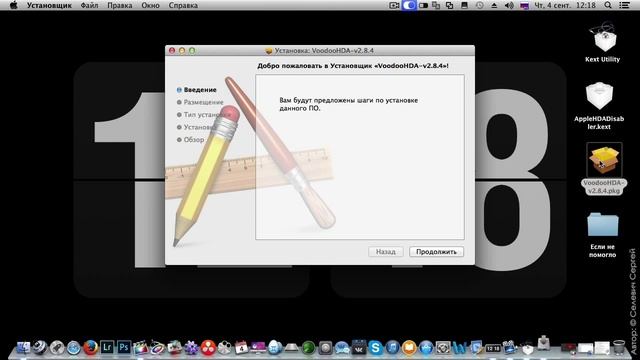Open the Apple menu
Image resolution: width=640 pixels, height=360 pixels.
click(13, 5)
